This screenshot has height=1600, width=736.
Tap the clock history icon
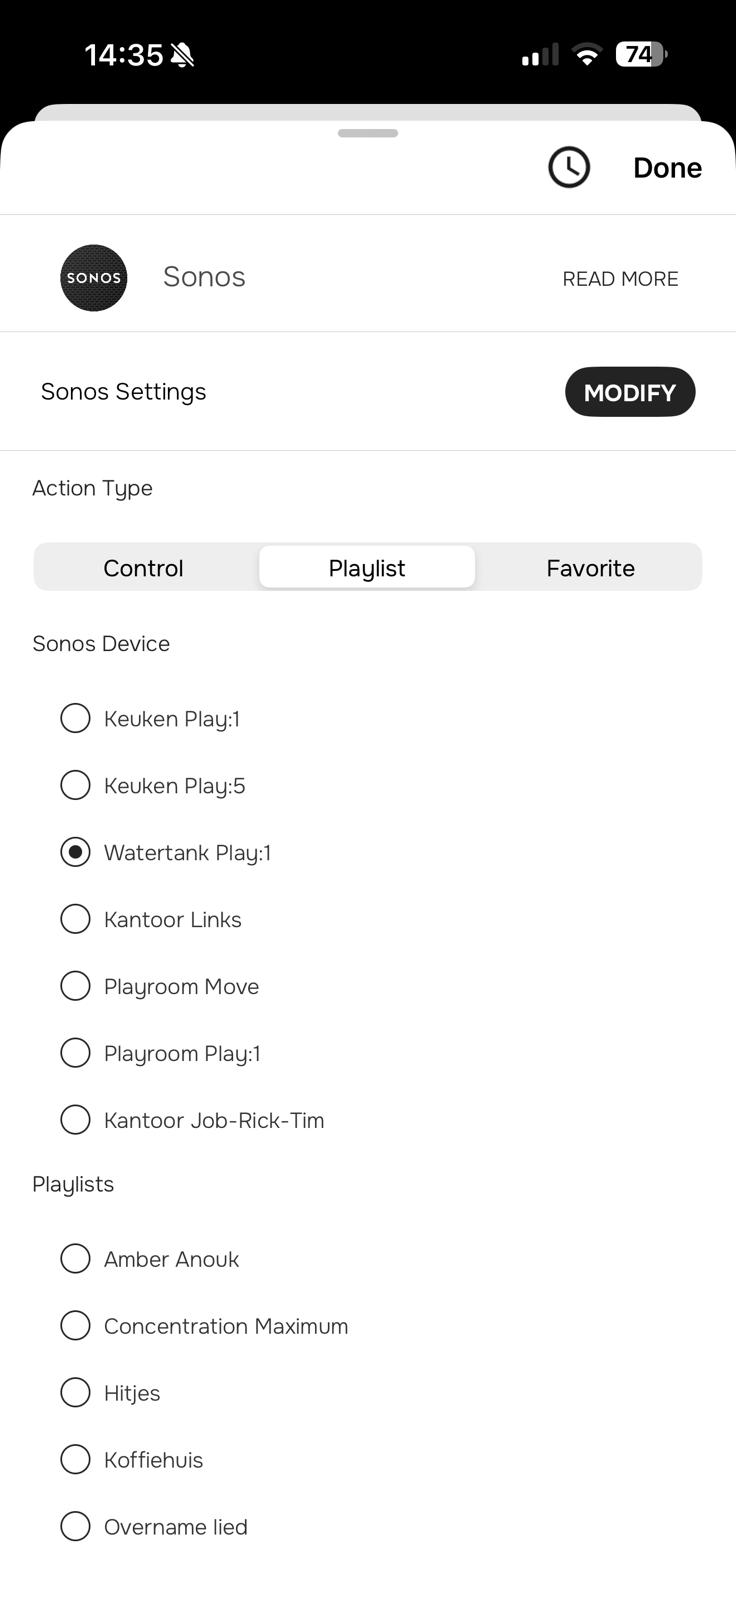[569, 167]
